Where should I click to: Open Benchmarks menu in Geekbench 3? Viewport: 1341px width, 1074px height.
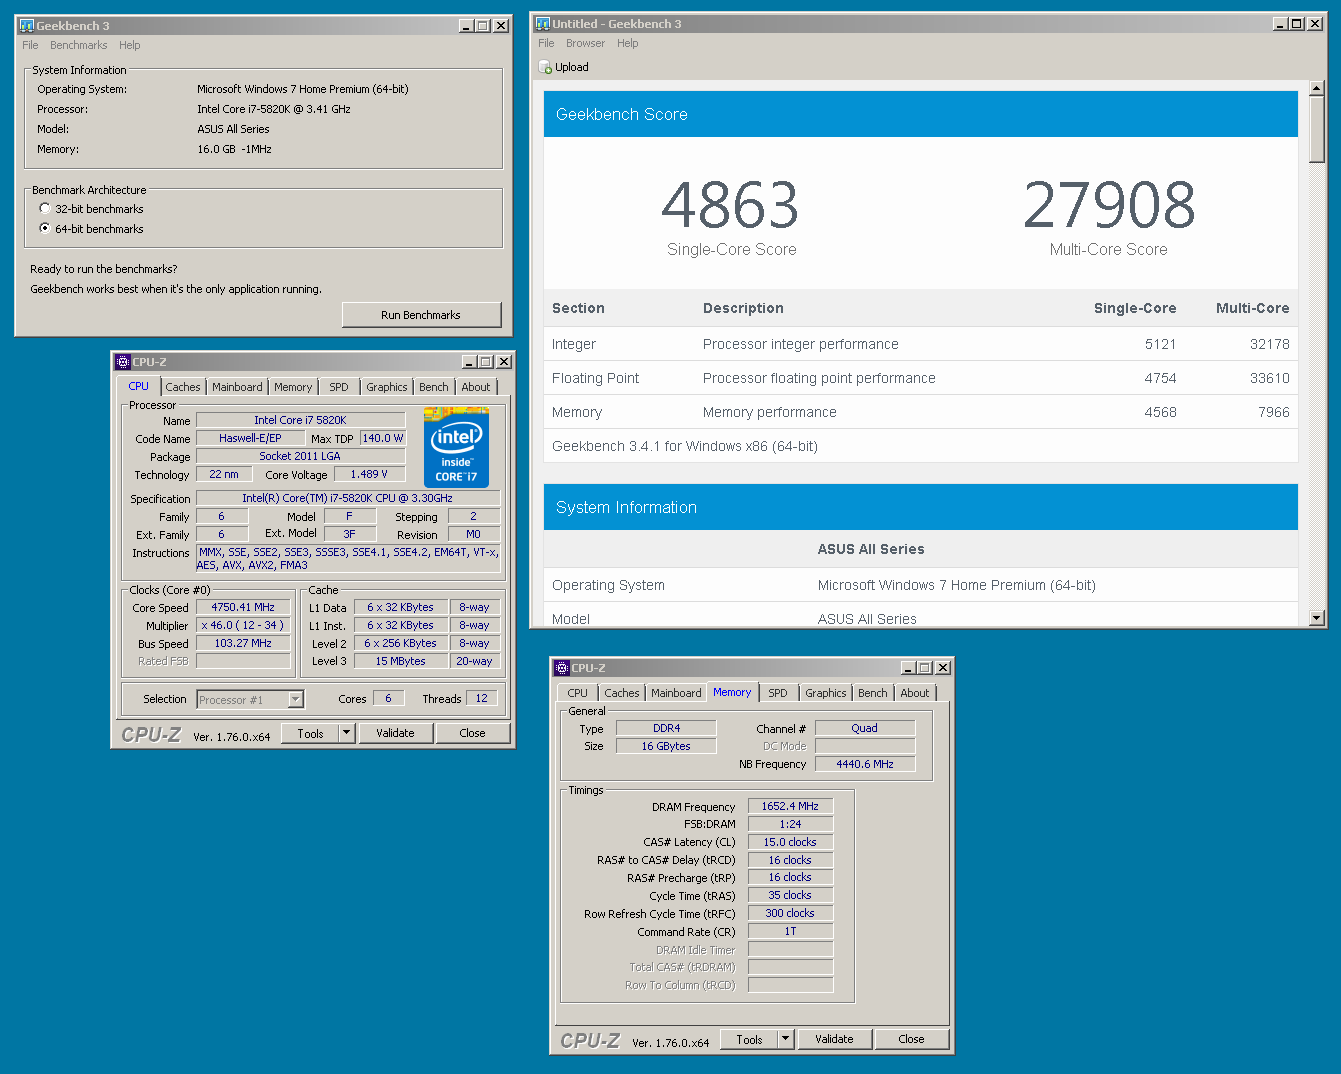click(79, 45)
